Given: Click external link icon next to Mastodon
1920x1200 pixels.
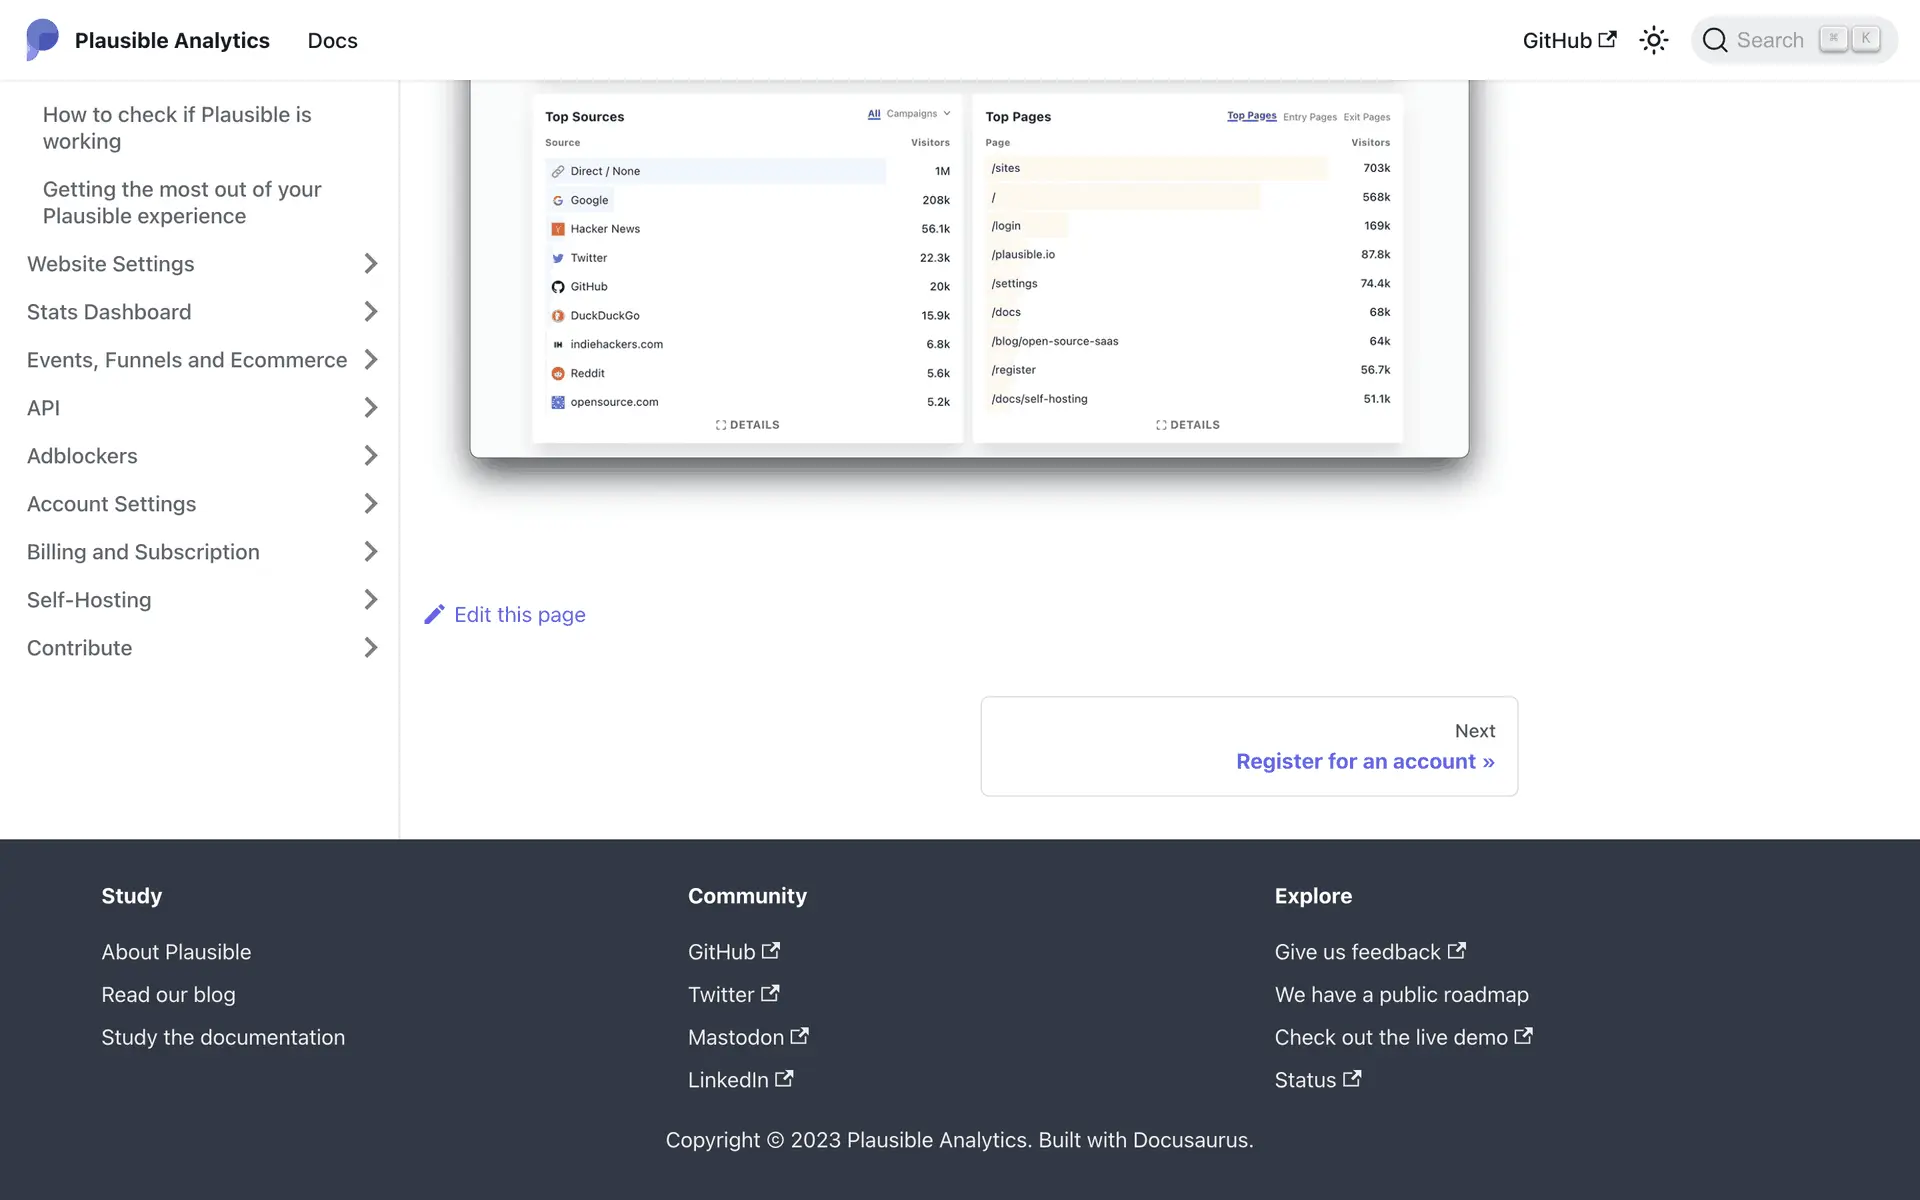Looking at the screenshot, I should (799, 1036).
